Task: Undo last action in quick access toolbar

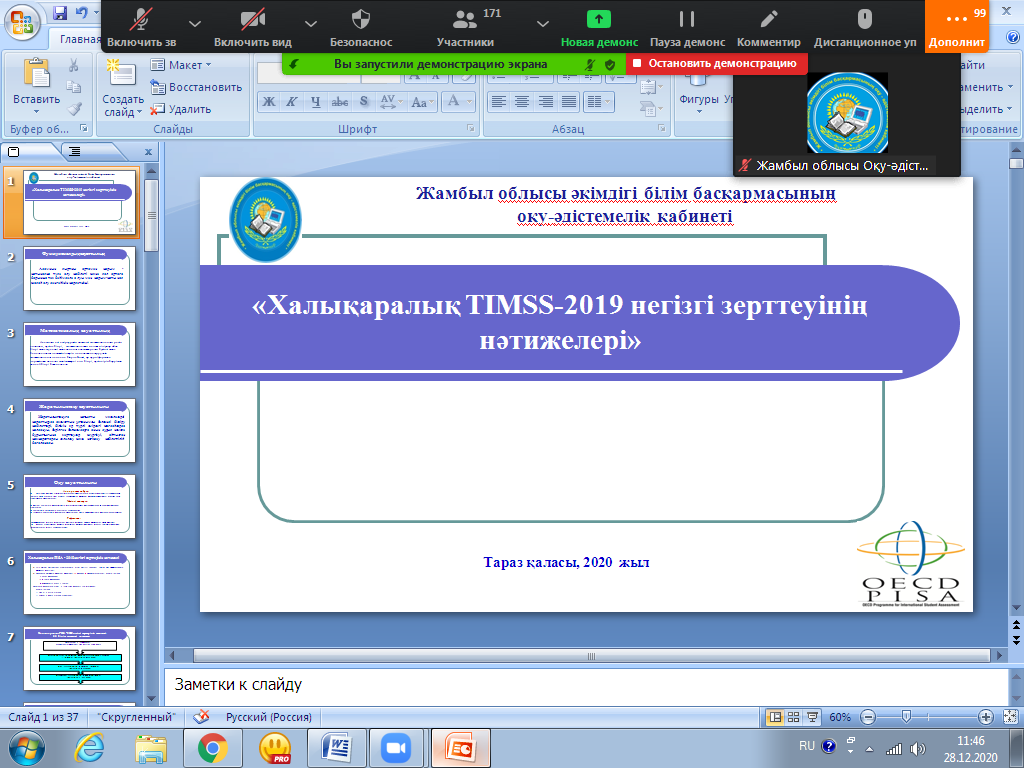Action: pyautogui.click(x=82, y=12)
